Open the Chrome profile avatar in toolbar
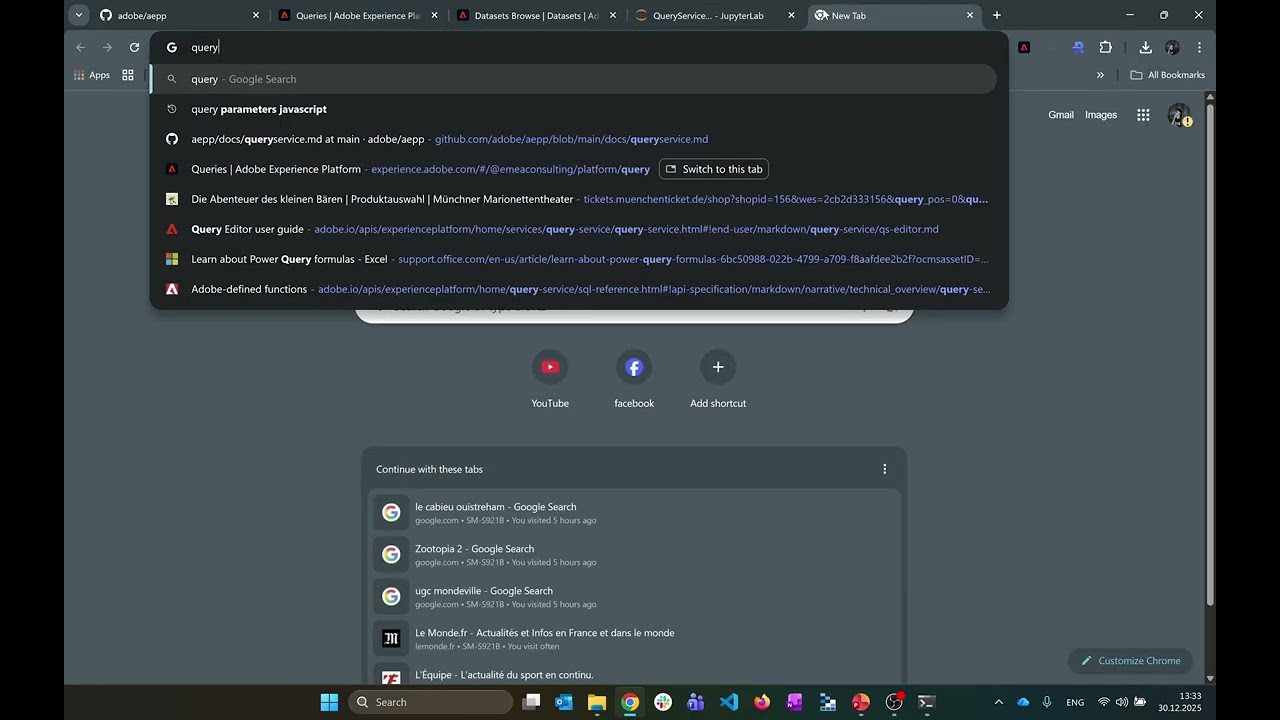Image resolution: width=1280 pixels, height=720 pixels. click(x=1172, y=47)
